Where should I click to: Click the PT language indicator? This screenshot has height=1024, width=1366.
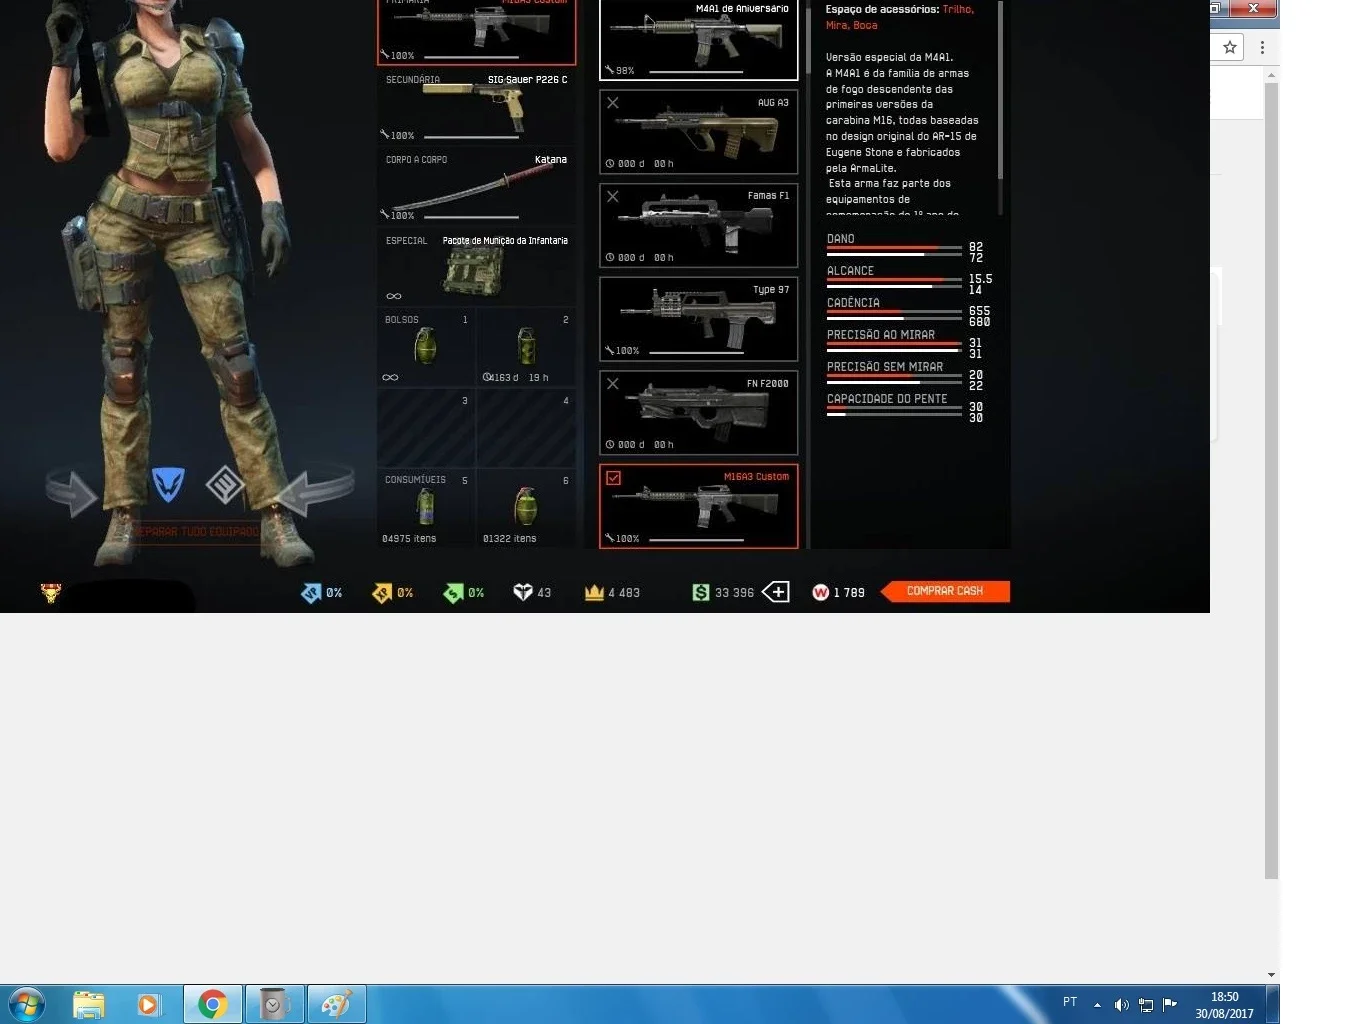point(1070,1002)
